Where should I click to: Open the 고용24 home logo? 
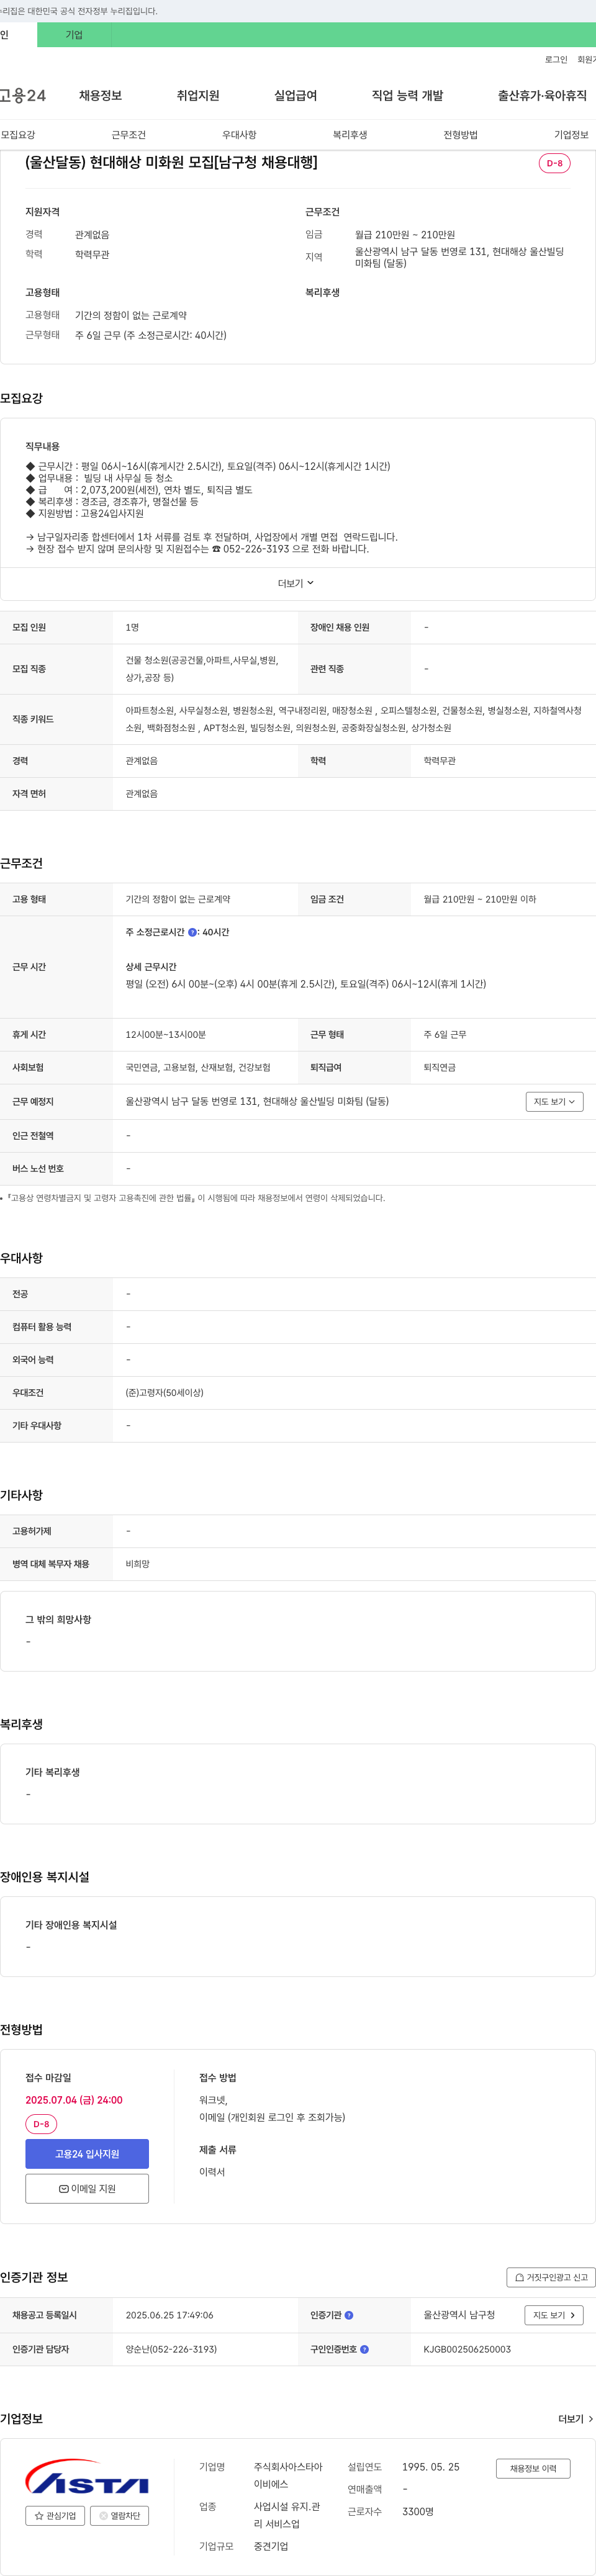pyautogui.click(x=22, y=96)
